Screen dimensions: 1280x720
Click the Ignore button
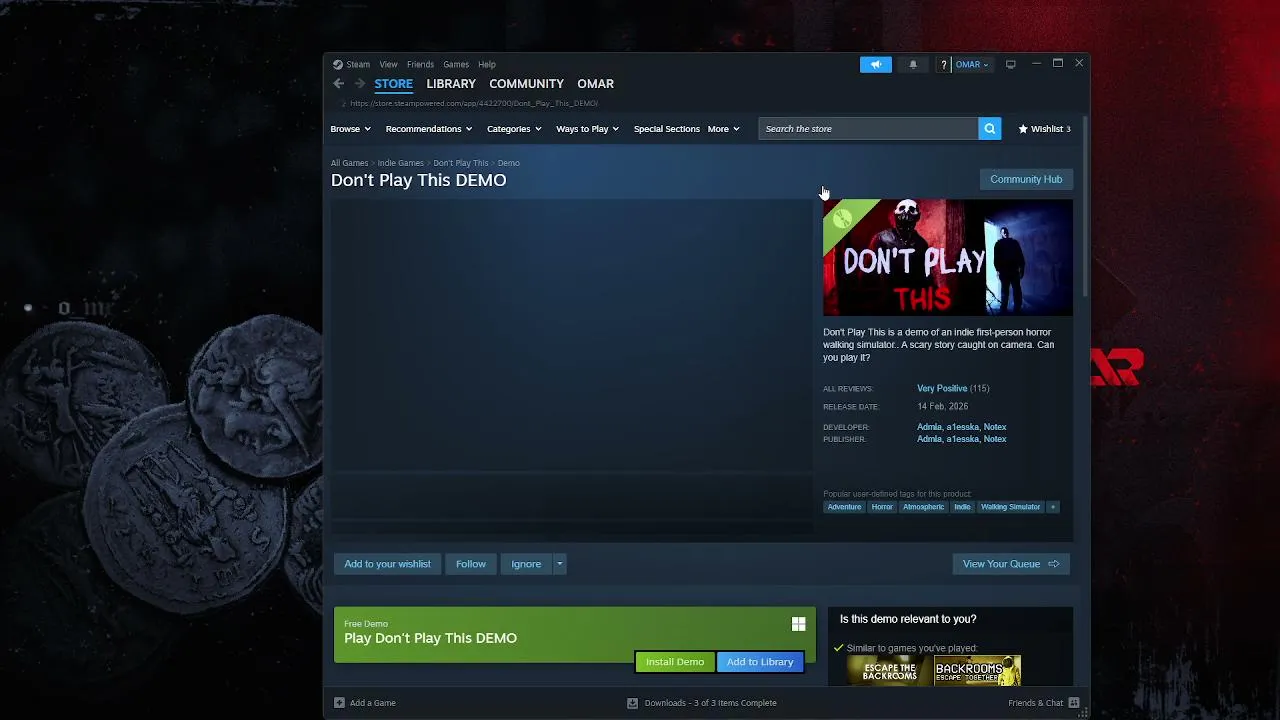point(526,564)
